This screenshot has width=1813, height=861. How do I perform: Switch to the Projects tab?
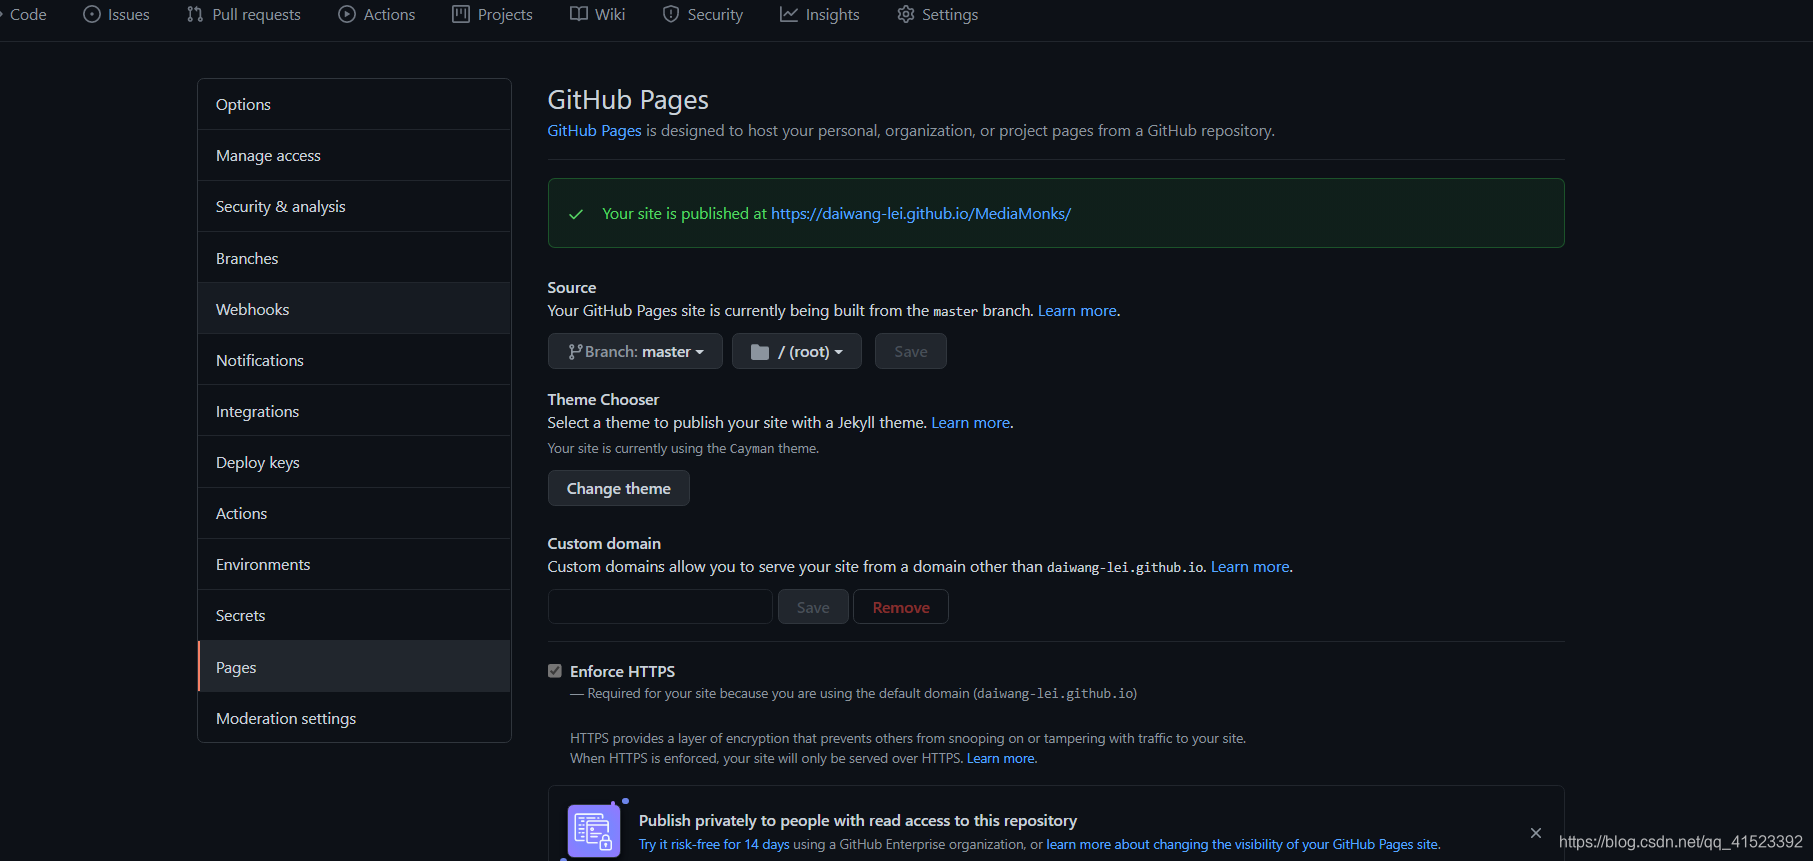click(493, 14)
